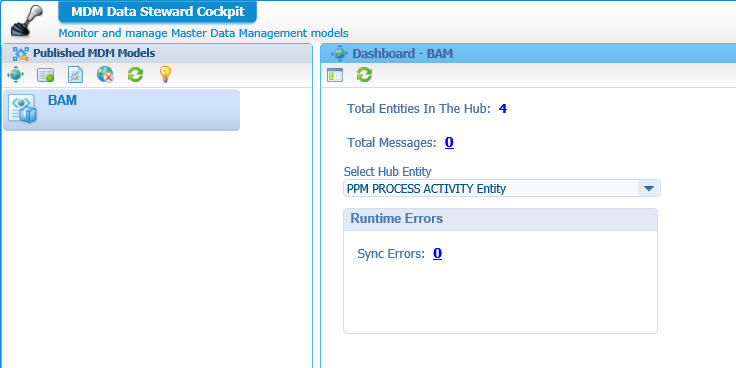Screen dimensions: 736x368
Task: Click the list with green dot icon
Action: (x=46, y=75)
